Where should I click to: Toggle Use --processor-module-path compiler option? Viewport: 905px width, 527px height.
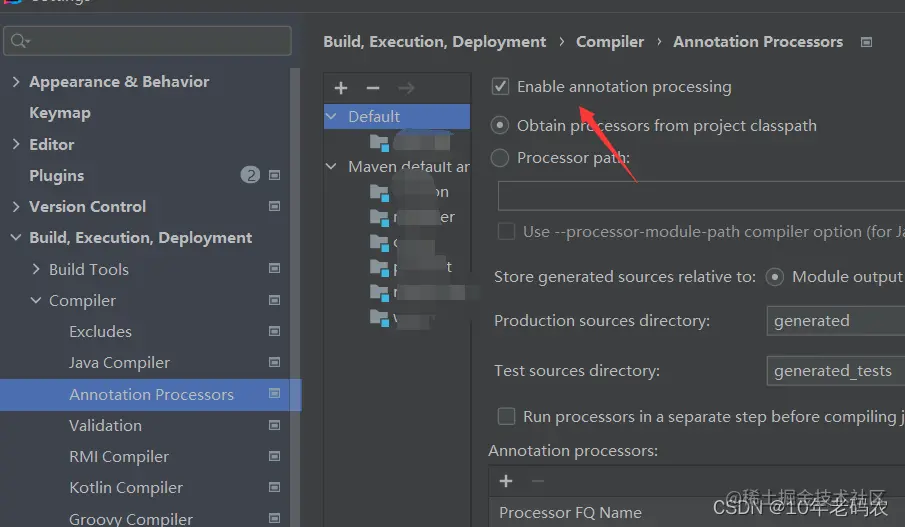[506, 231]
